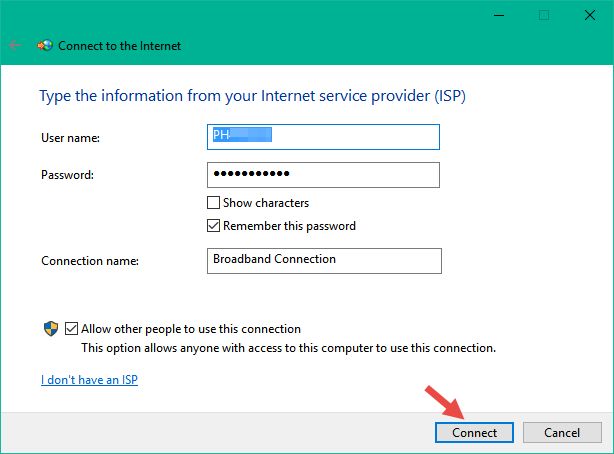Click the red arrow annotation above Connect
This screenshot has height=454, width=614.
(445, 403)
